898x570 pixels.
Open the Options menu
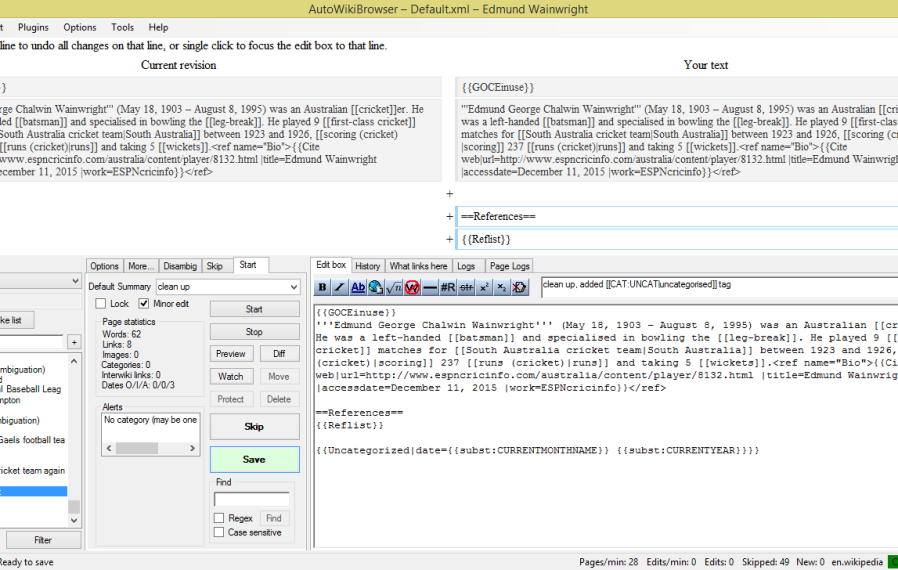[x=80, y=27]
